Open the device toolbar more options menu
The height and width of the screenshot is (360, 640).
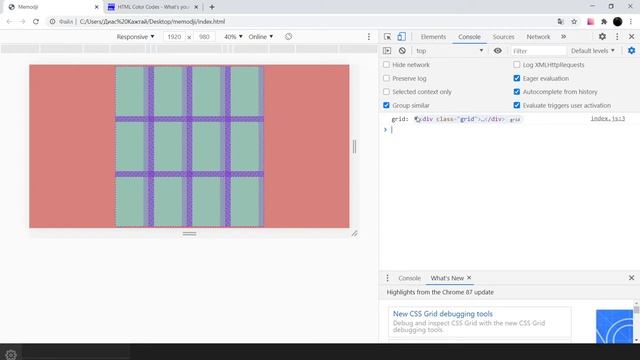pos(369,37)
